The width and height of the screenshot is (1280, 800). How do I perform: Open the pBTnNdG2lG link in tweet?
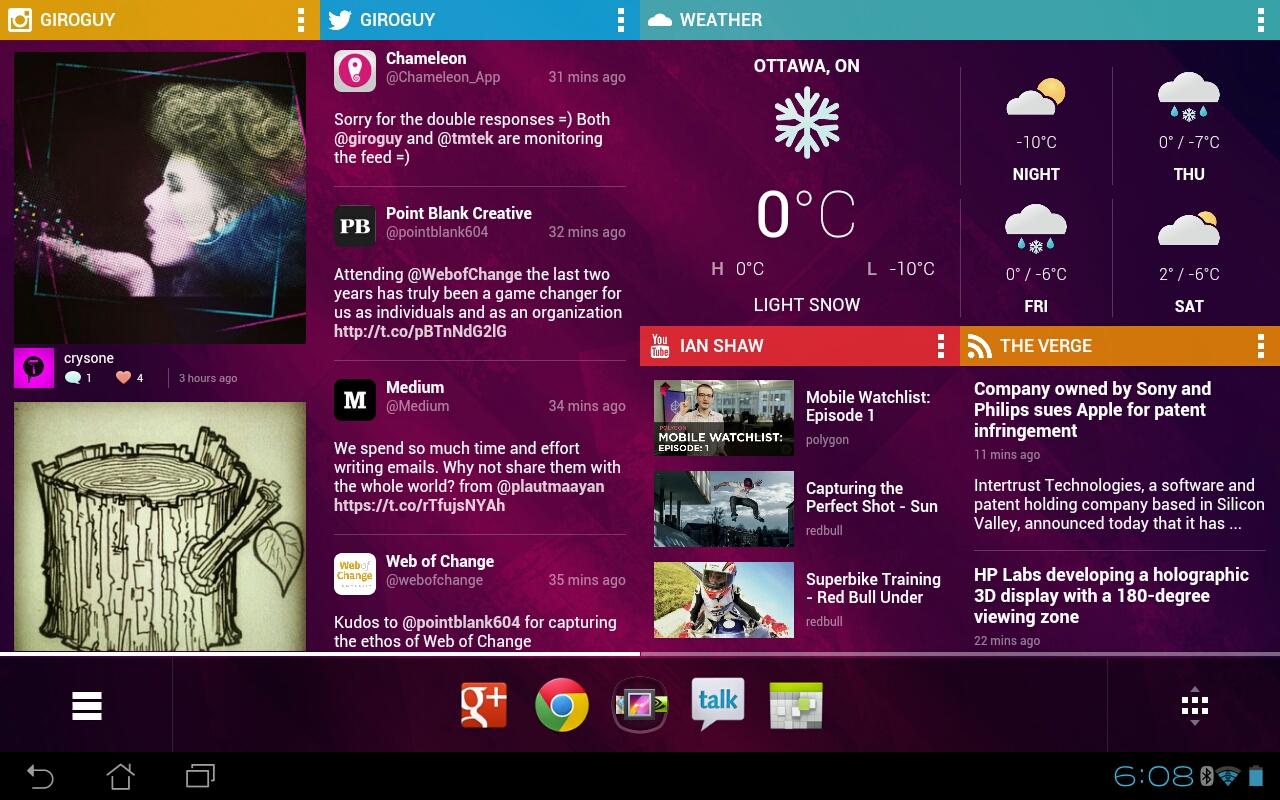tap(420, 331)
